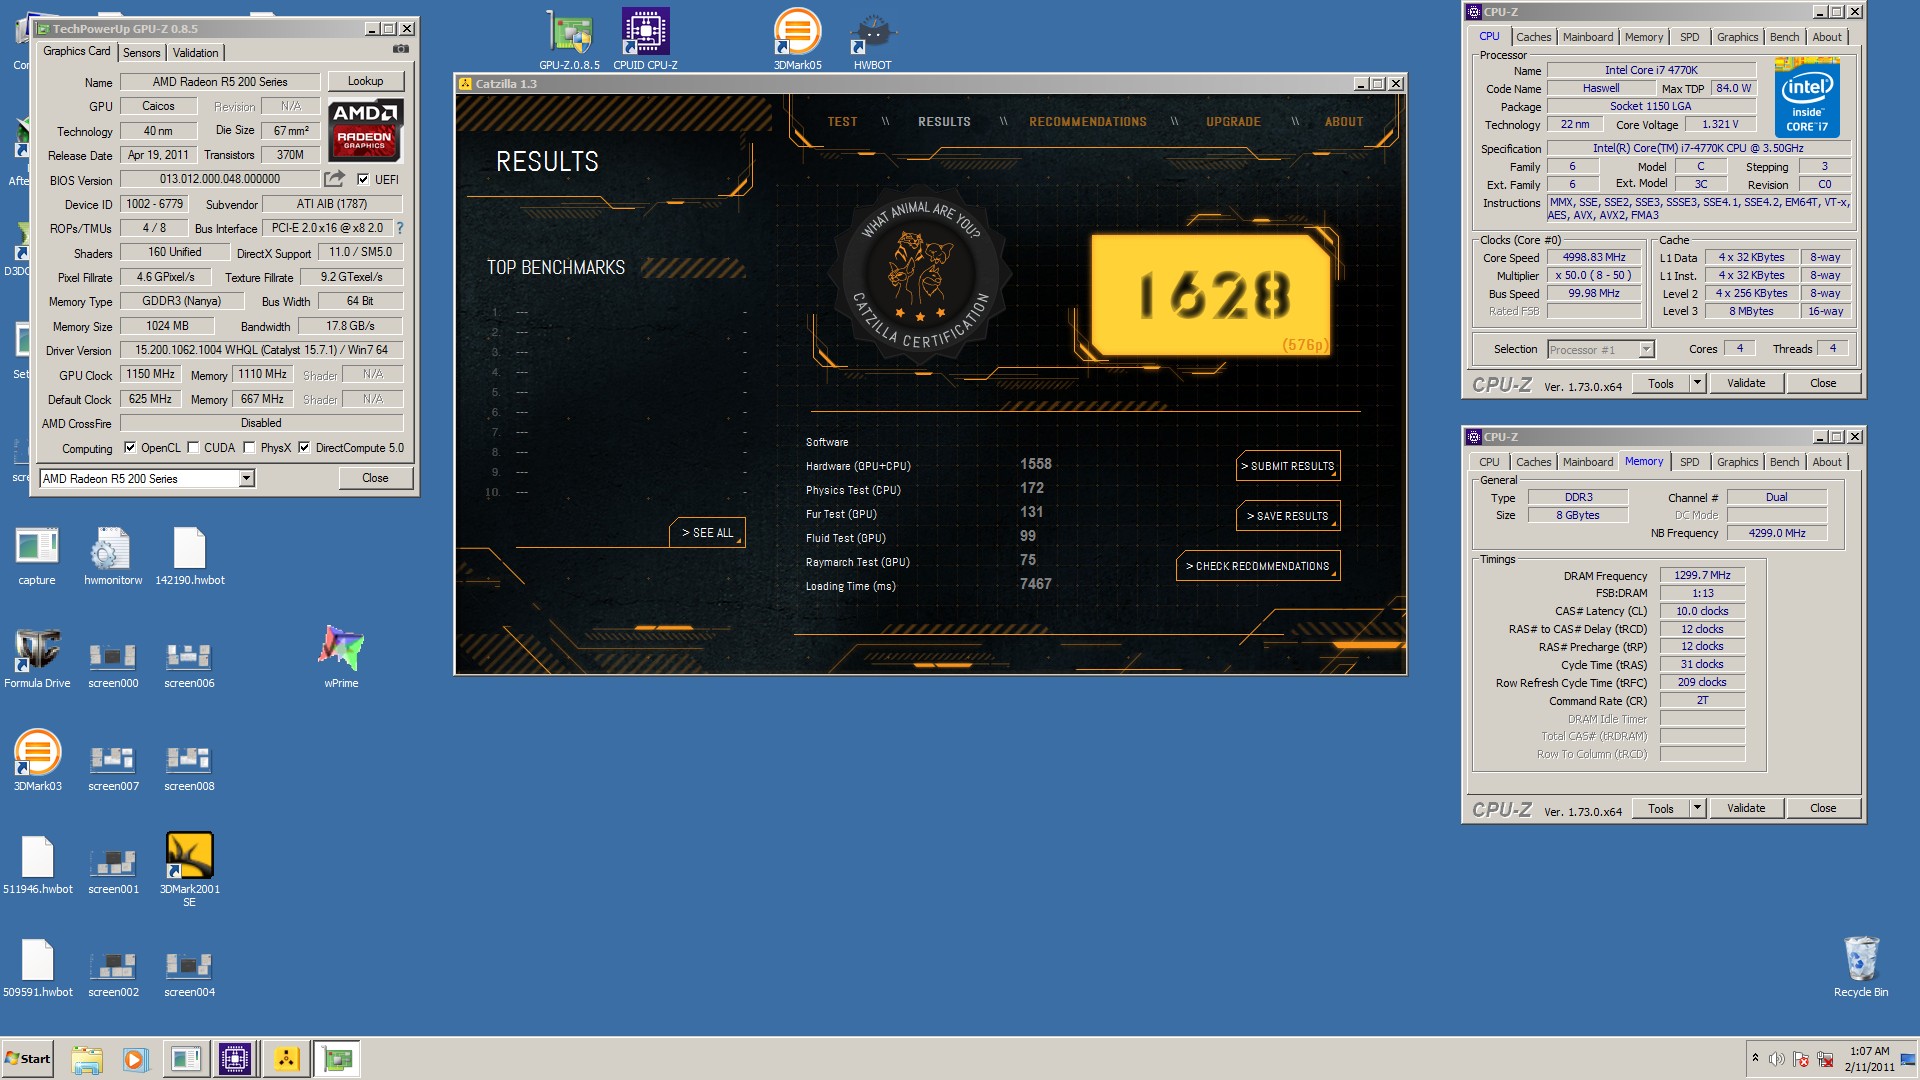This screenshot has width=1920, height=1080.
Task: Click the bus interface question mark icon
Action: 400,228
